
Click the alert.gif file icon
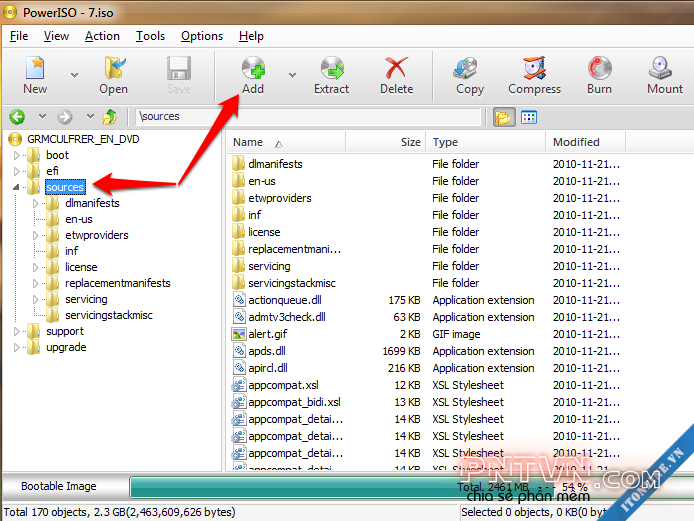239,334
